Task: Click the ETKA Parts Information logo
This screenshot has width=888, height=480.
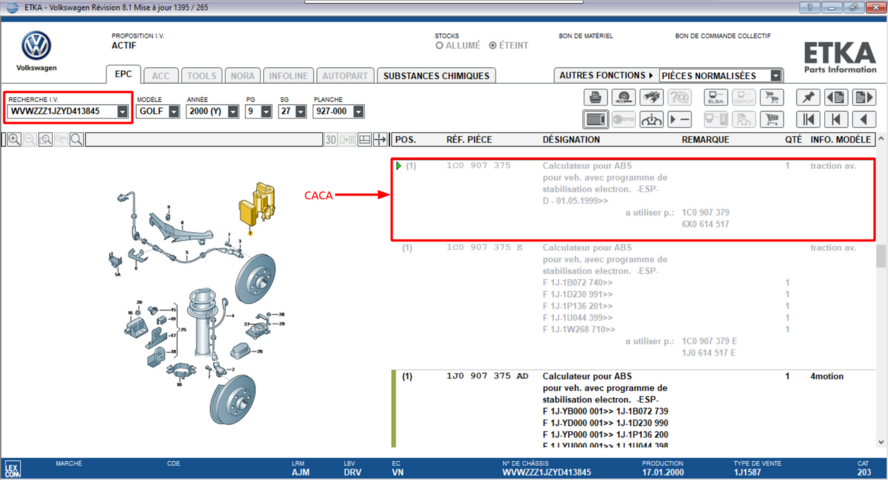Action: pyautogui.click(x=840, y=57)
